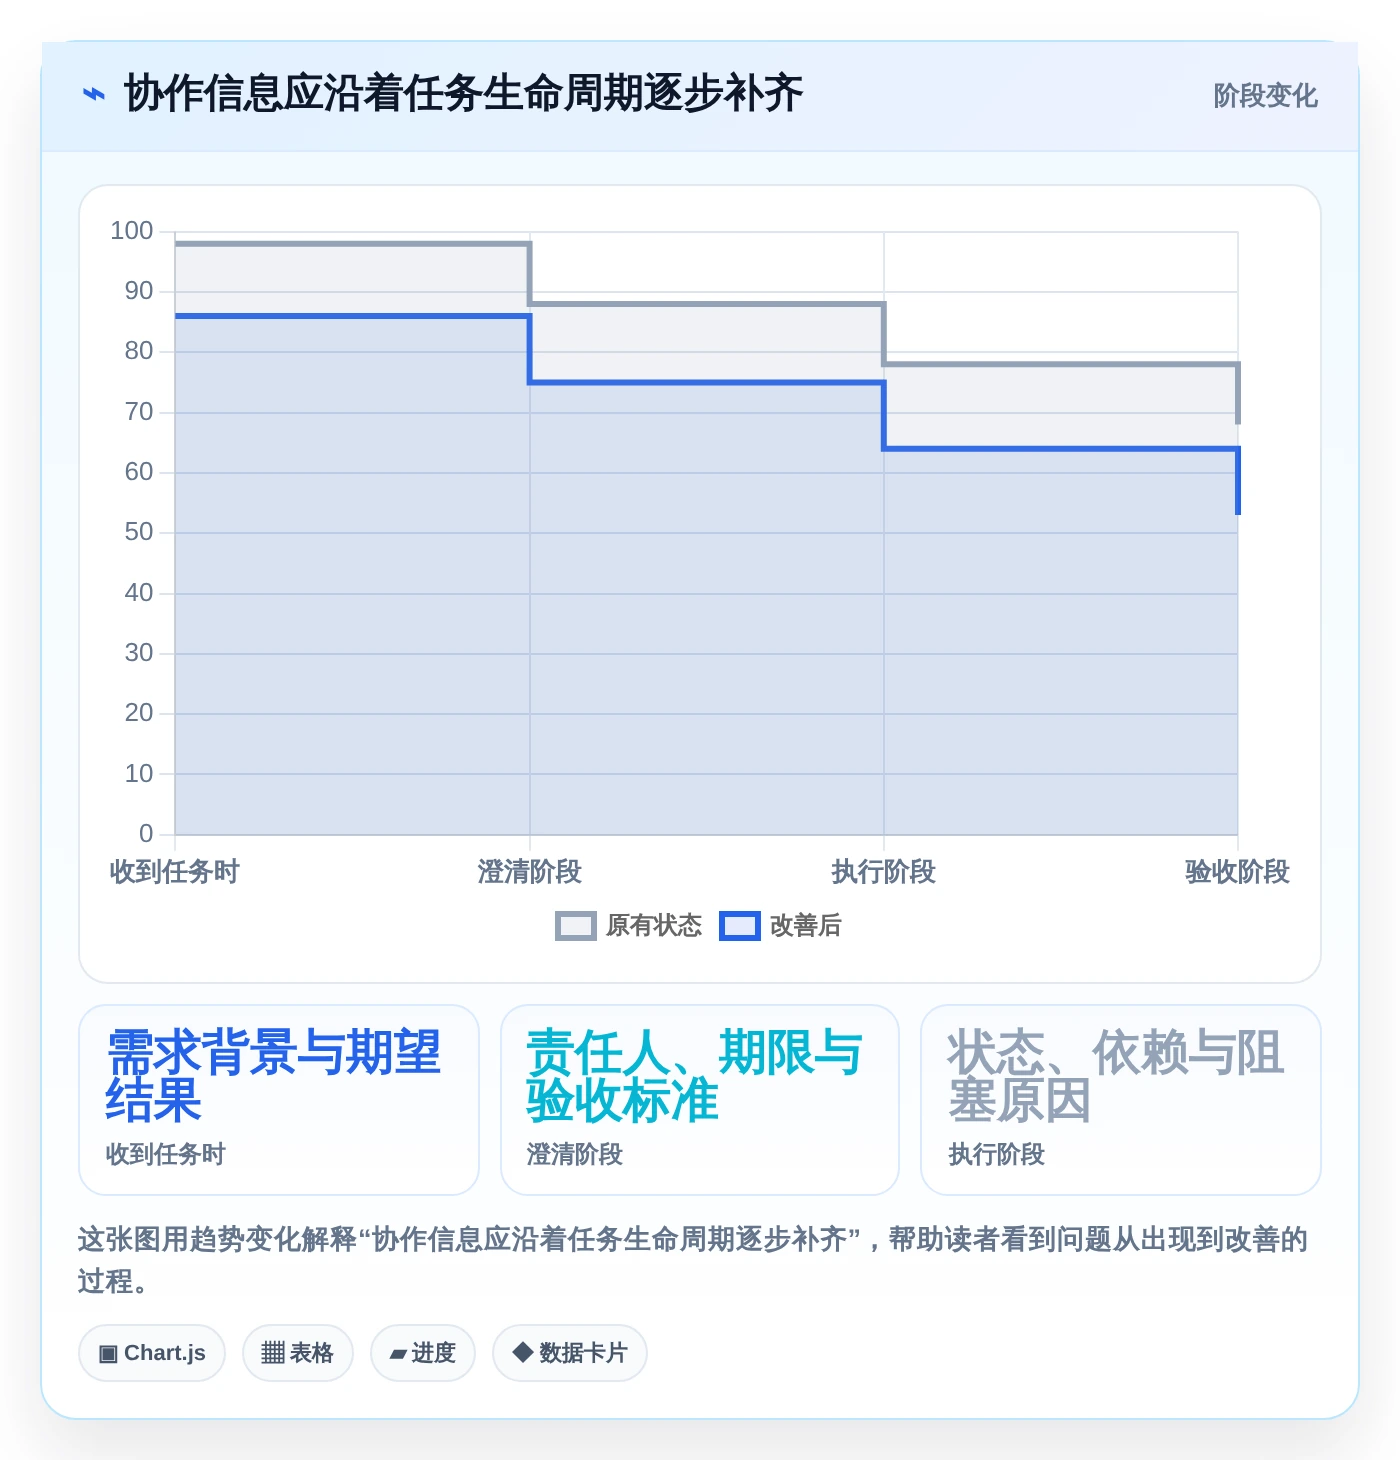1400x1460 pixels.
Task: Click the 原有状态 legend label
Action: (x=654, y=926)
